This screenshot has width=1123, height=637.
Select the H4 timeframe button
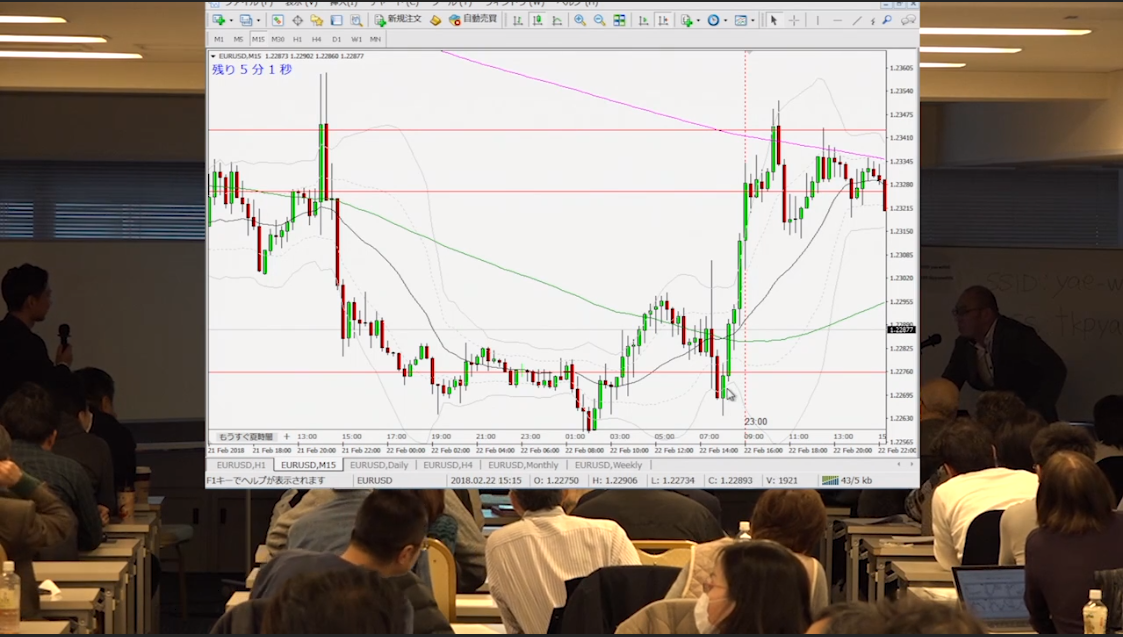[x=317, y=39]
